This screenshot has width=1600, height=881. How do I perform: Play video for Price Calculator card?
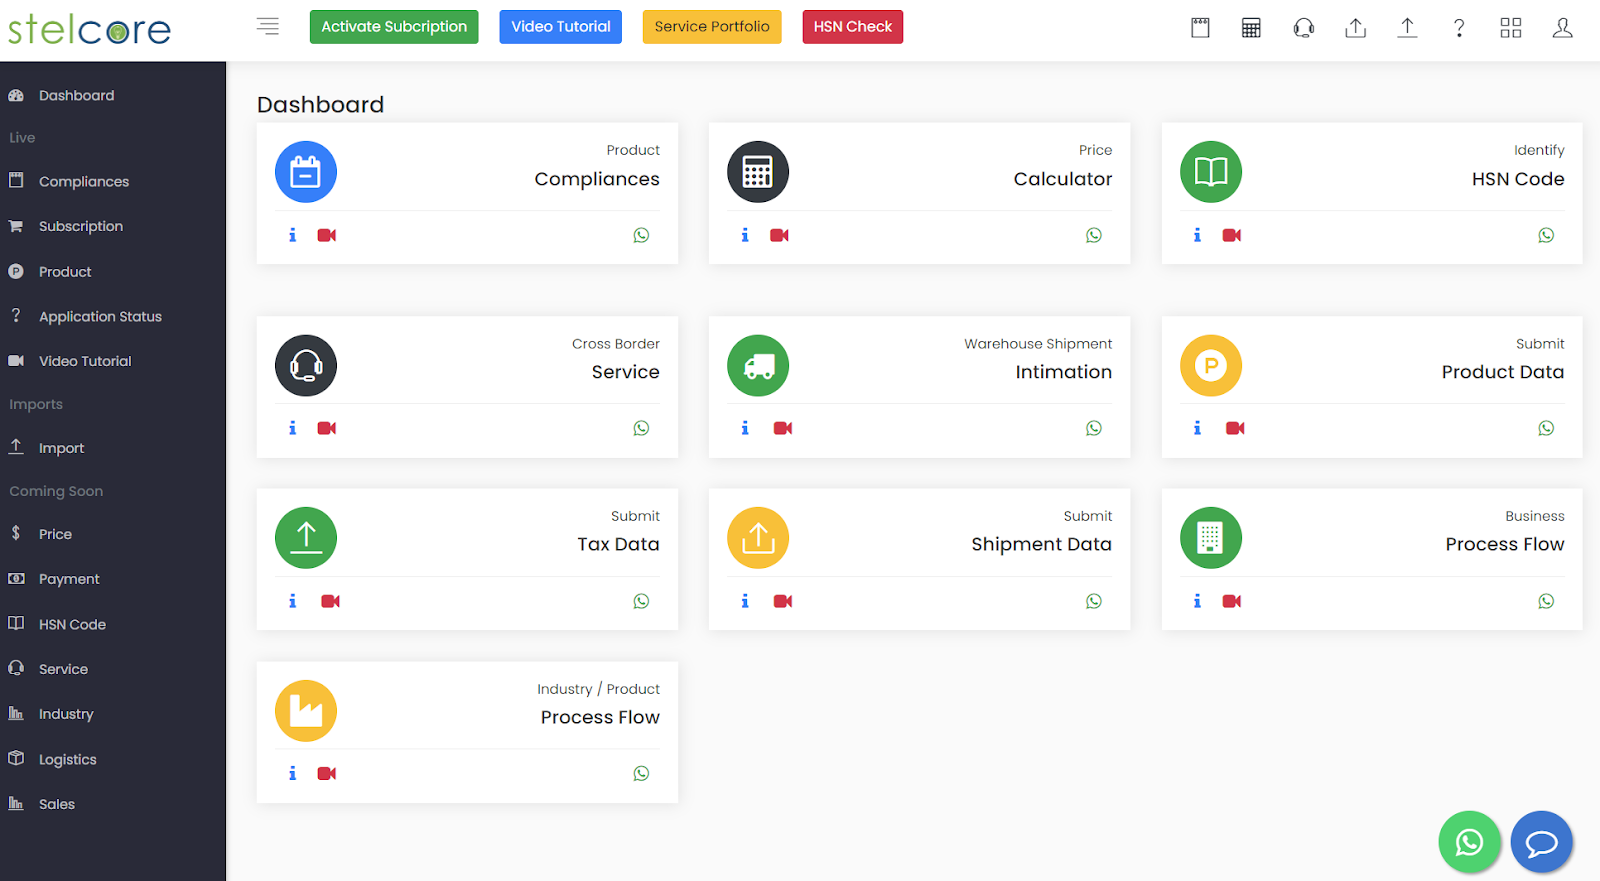click(x=779, y=235)
